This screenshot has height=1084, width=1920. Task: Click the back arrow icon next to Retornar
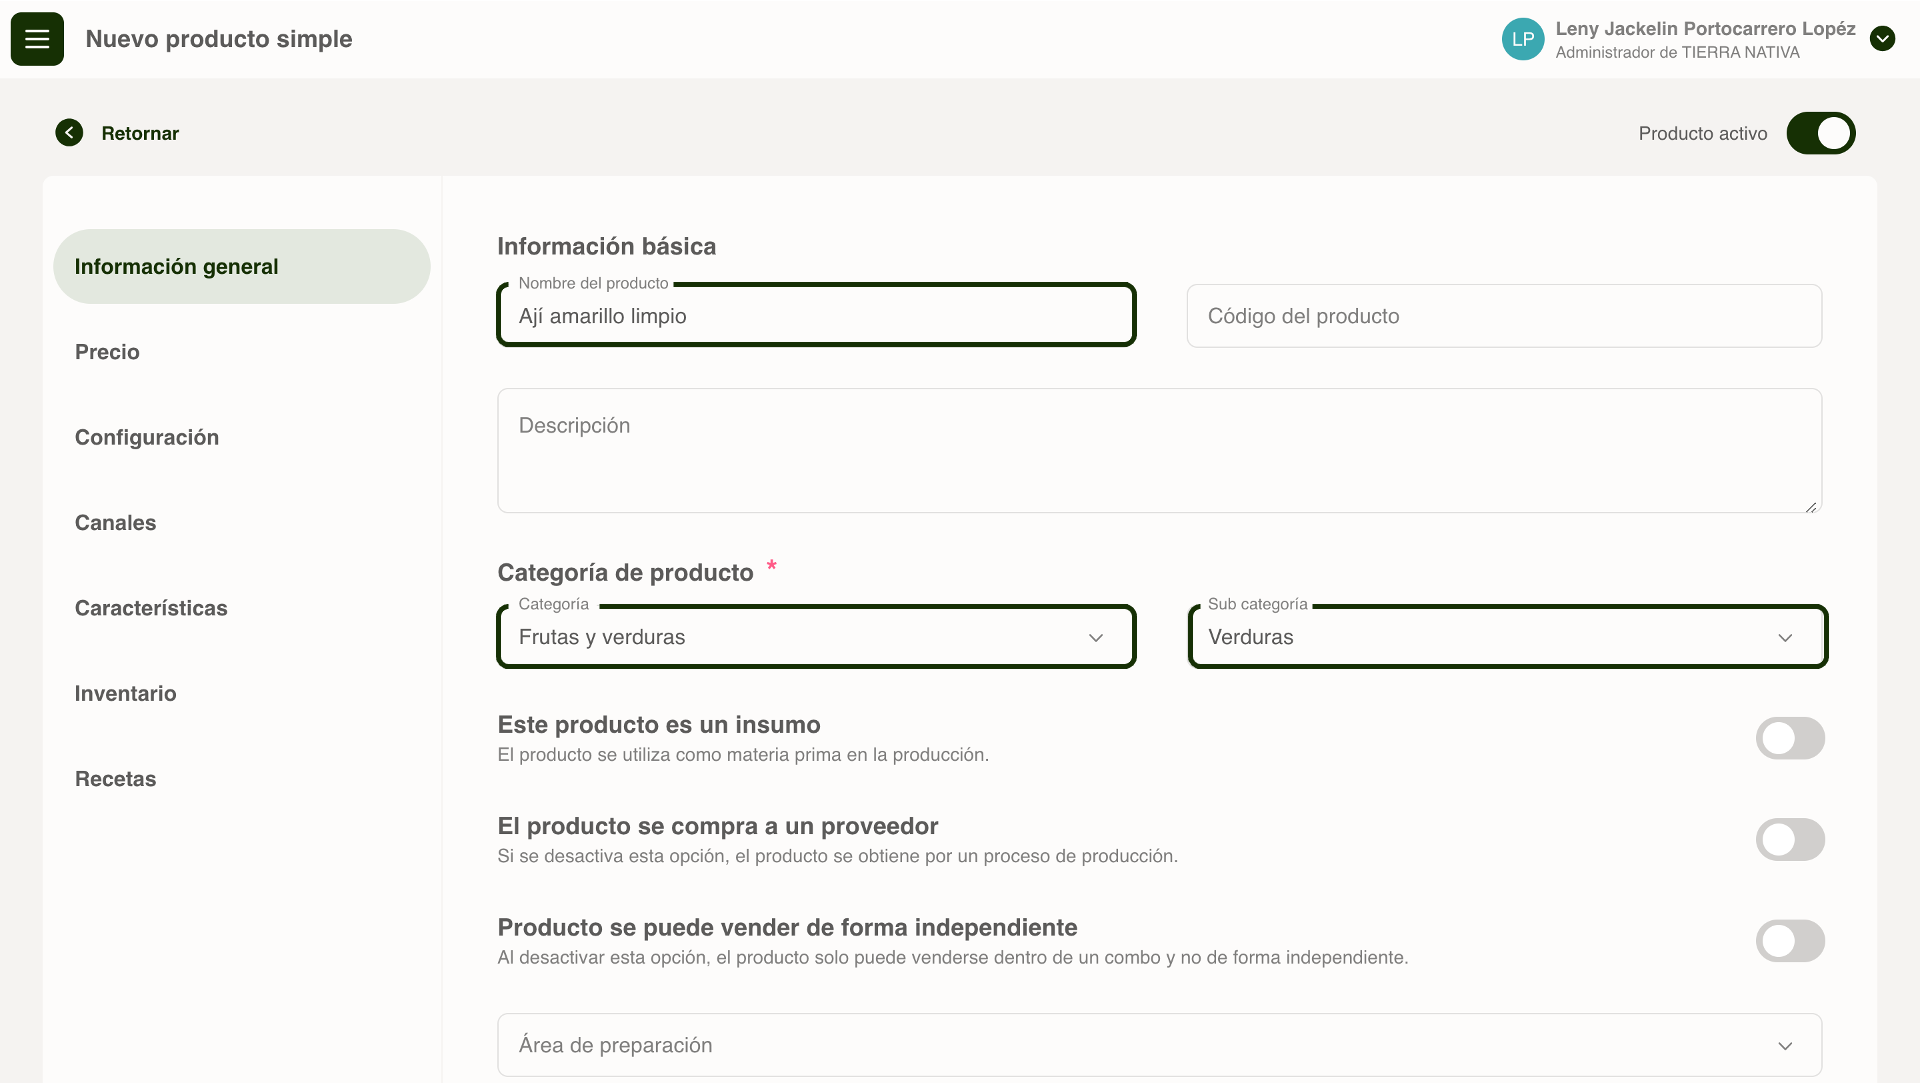69,133
